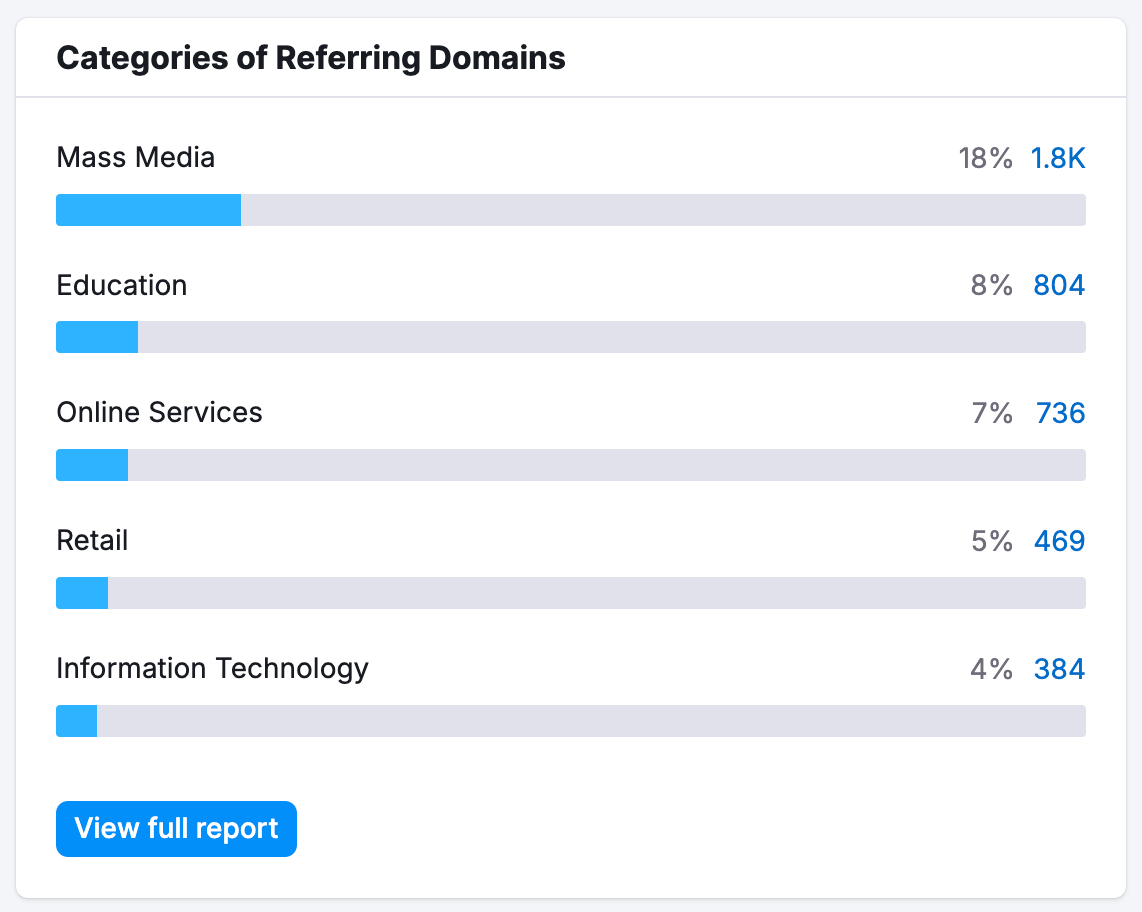Select the Information Technology category label

pyautogui.click(x=213, y=668)
